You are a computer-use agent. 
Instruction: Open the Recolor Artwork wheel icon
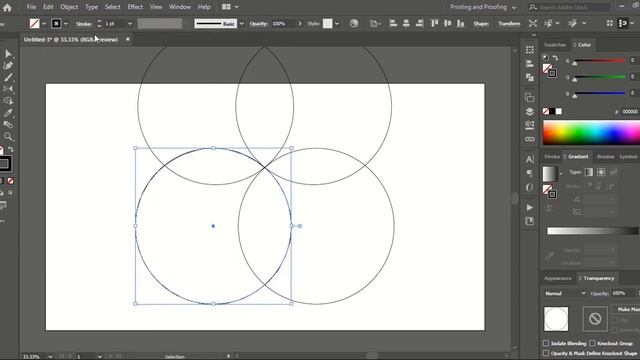pyautogui.click(x=354, y=23)
